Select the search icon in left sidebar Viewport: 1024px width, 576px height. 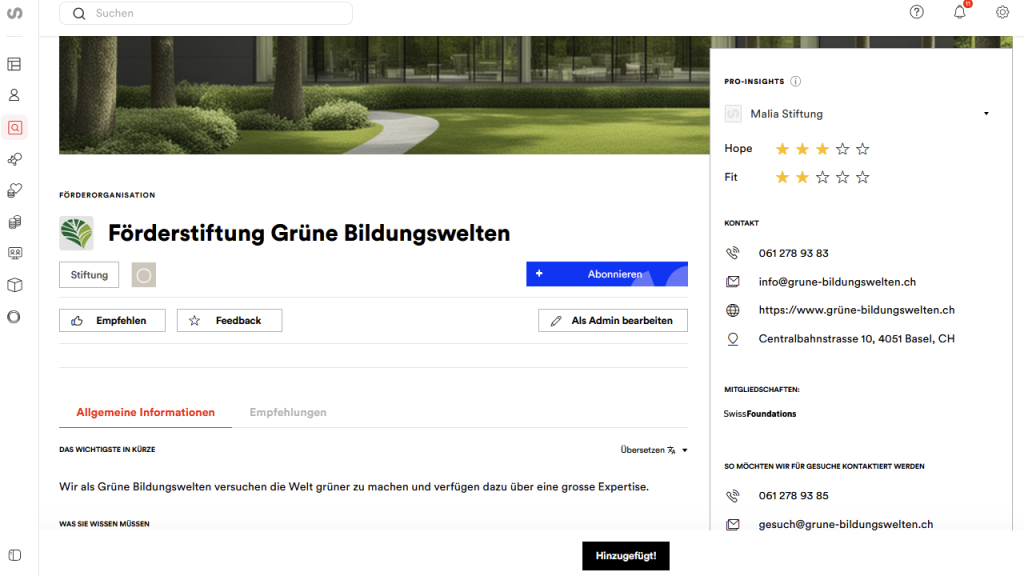point(14,127)
